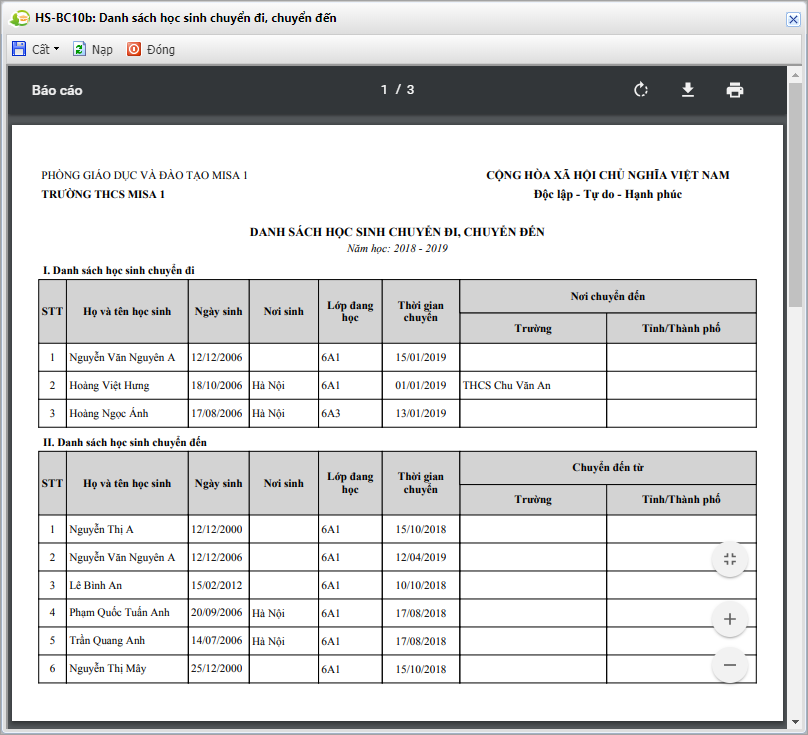Click the date 12/04/2019
Screen dimensions: 808x735
420,557
